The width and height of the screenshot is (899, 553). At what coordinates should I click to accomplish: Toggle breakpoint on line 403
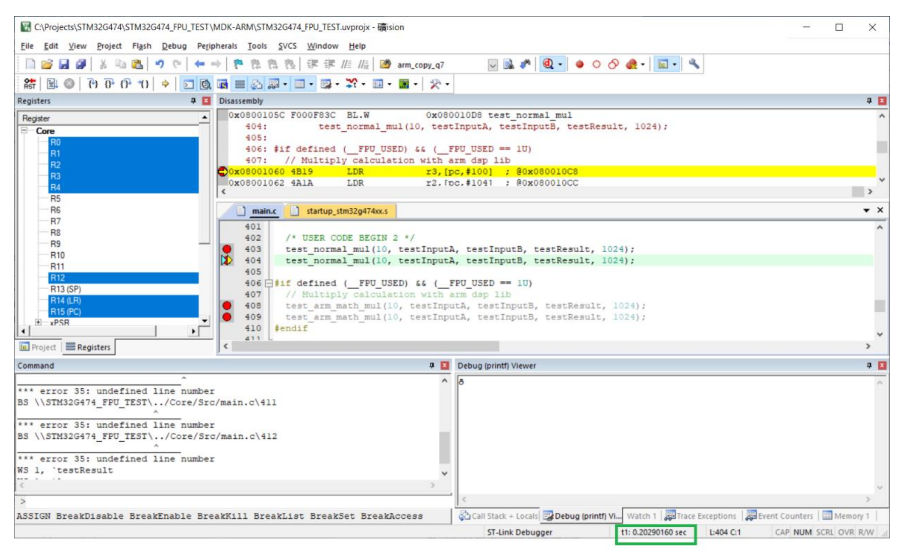pos(227,249)
